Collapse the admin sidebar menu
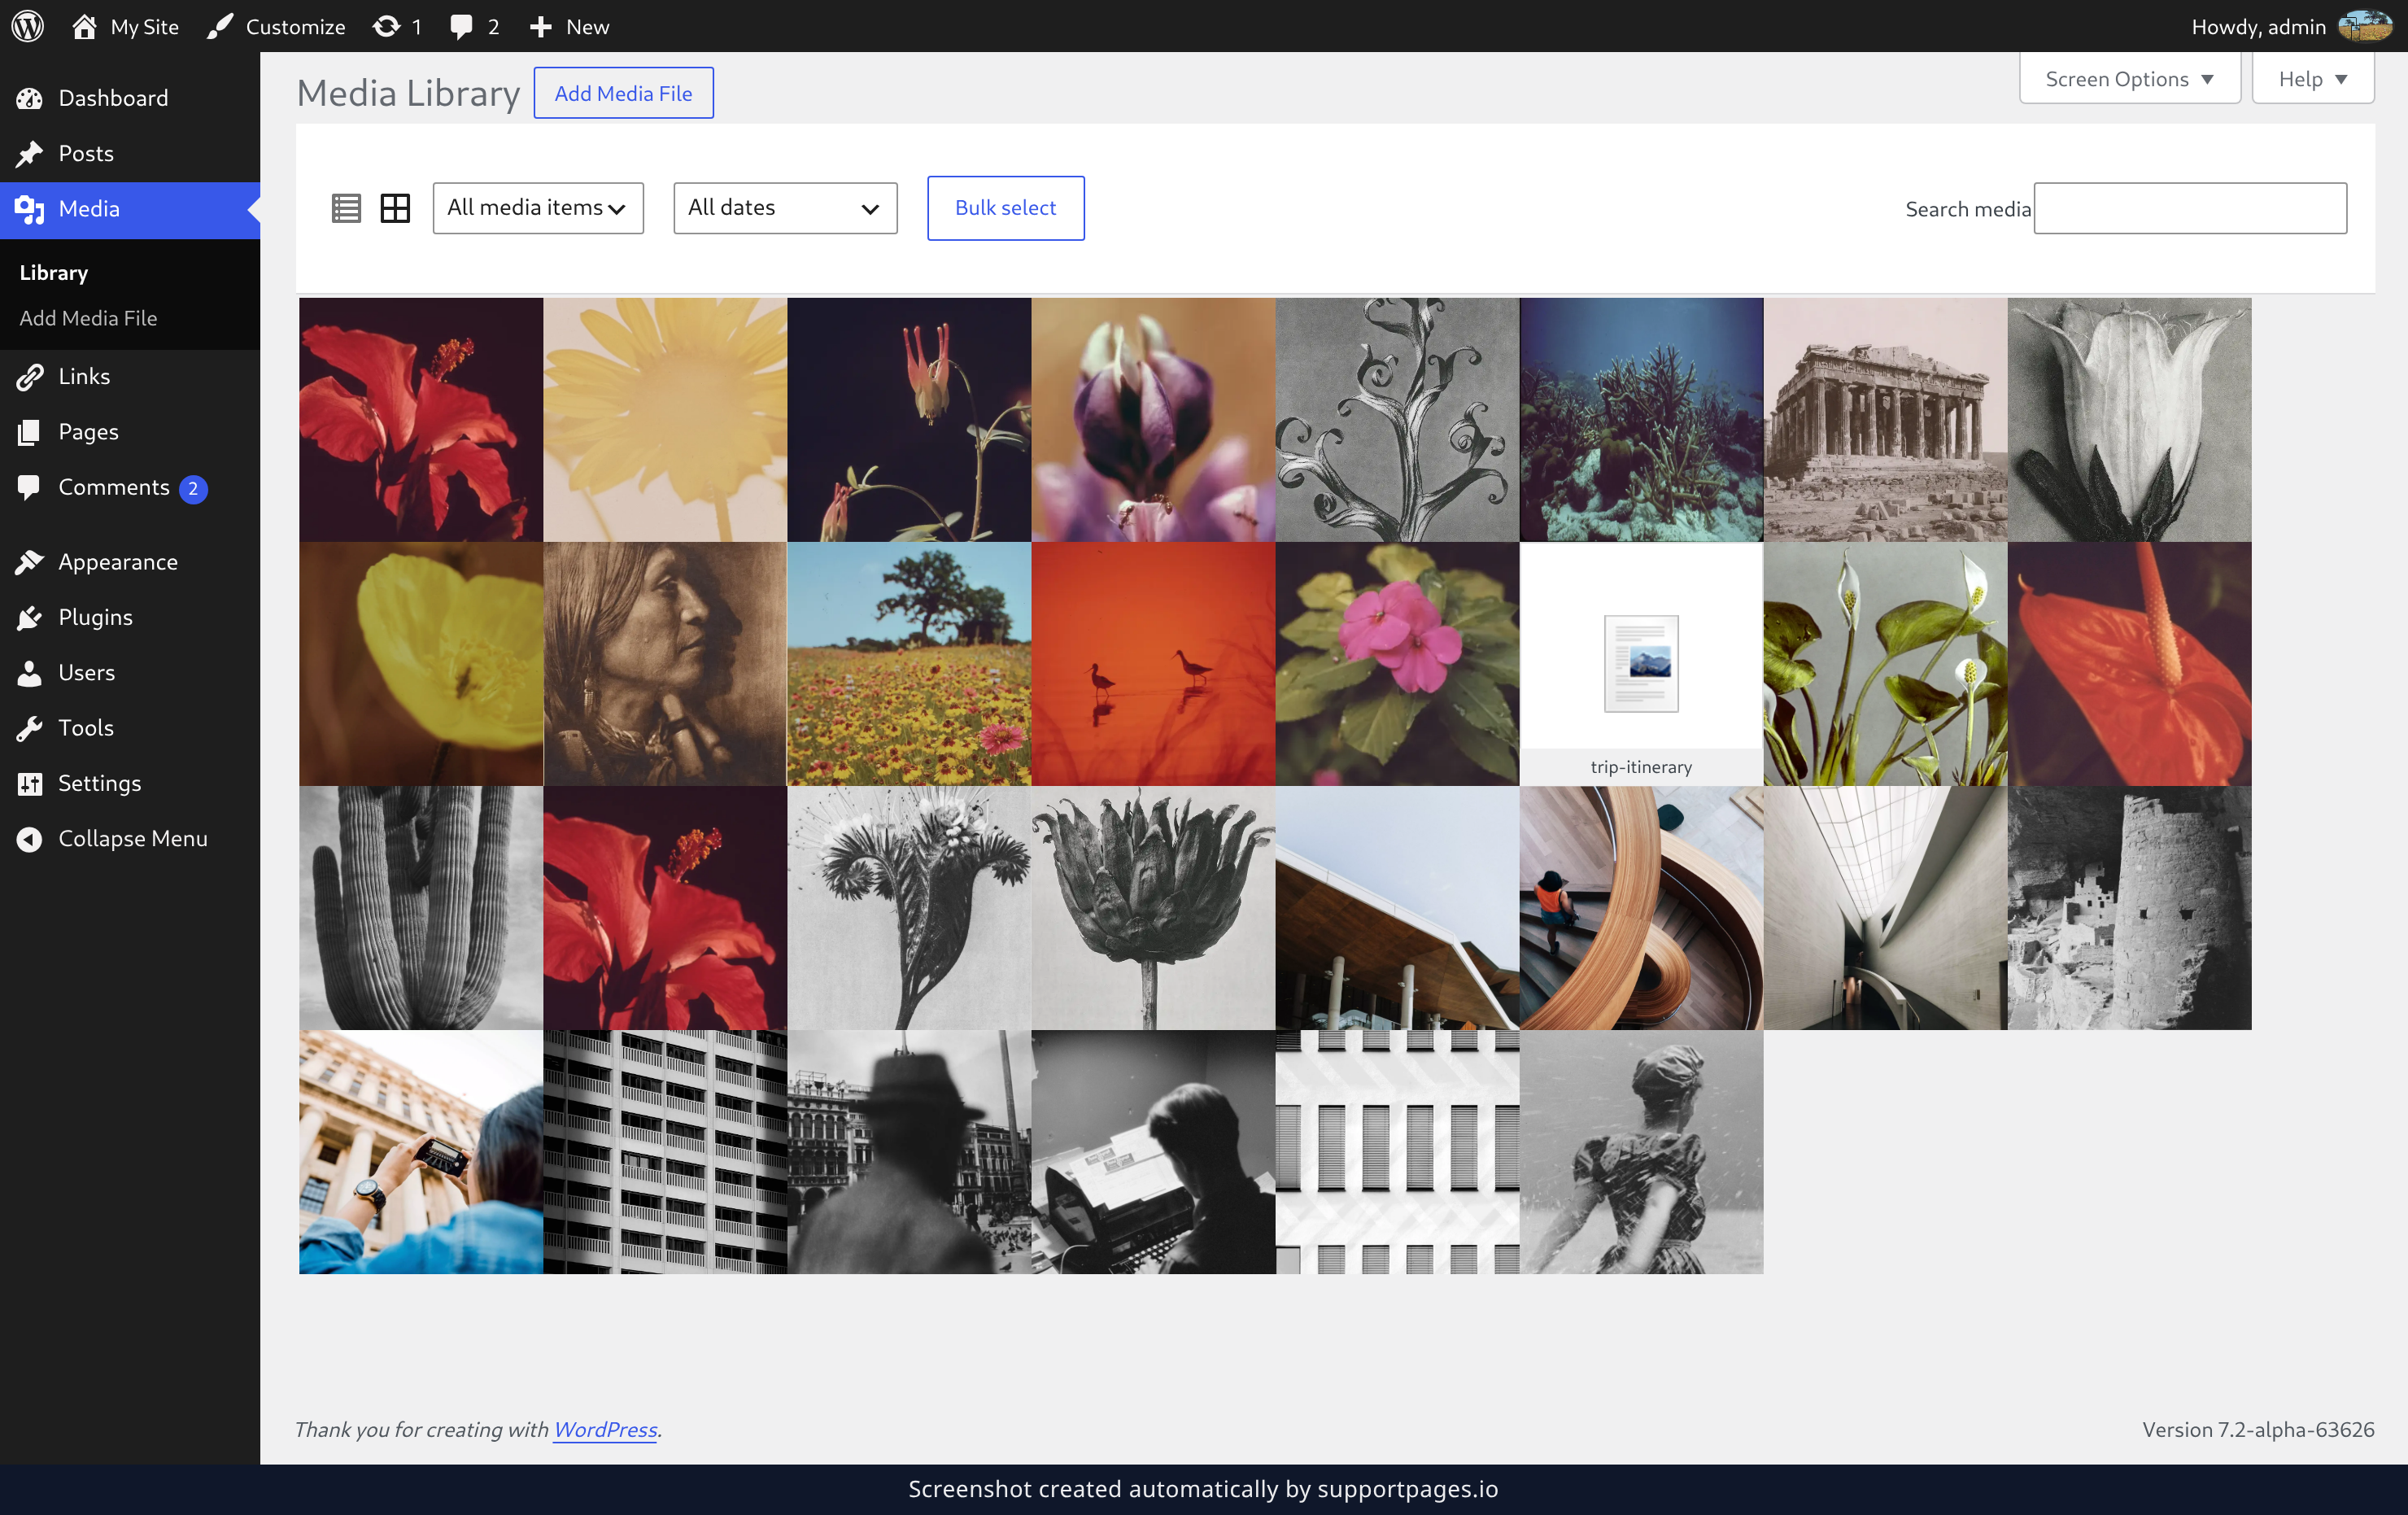 tap(130, 838)
